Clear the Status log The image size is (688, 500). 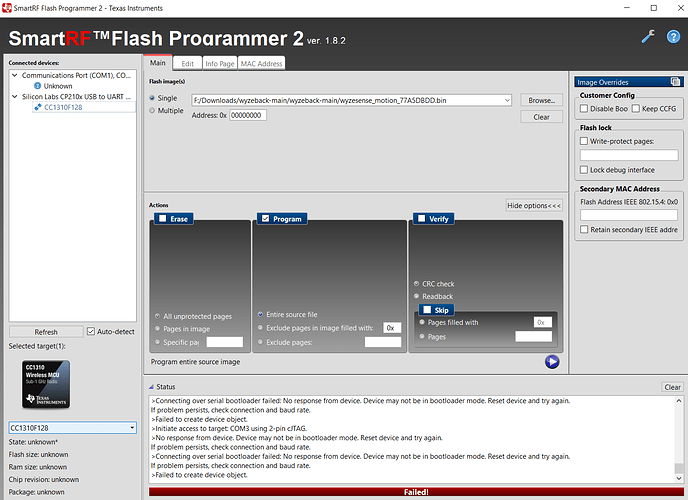click(x=672, y=387)
